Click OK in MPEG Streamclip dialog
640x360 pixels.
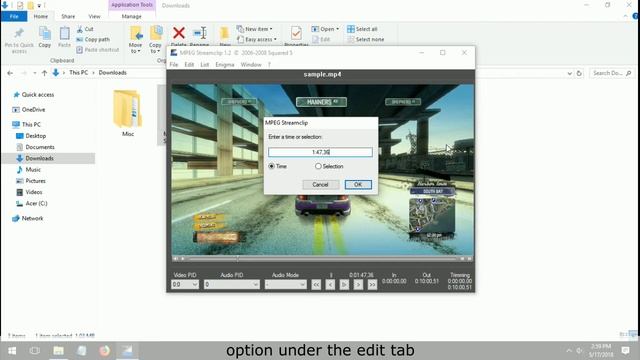click(358, 184)
